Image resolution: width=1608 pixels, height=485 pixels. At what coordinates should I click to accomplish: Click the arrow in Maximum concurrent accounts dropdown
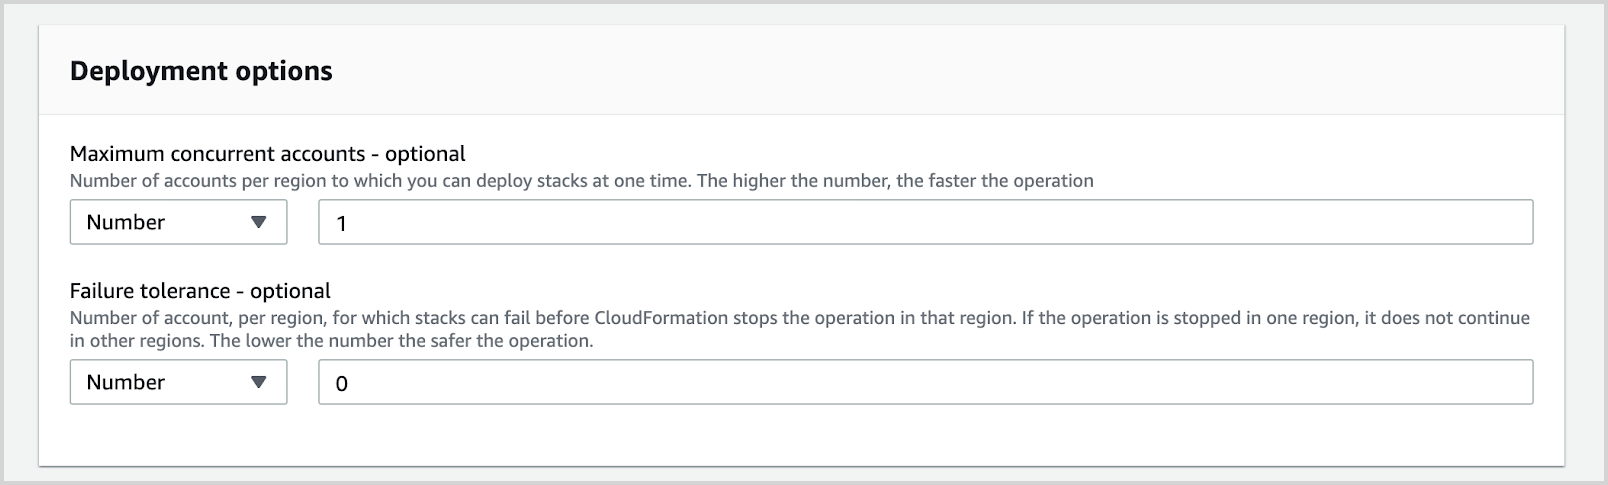point(259,222)
